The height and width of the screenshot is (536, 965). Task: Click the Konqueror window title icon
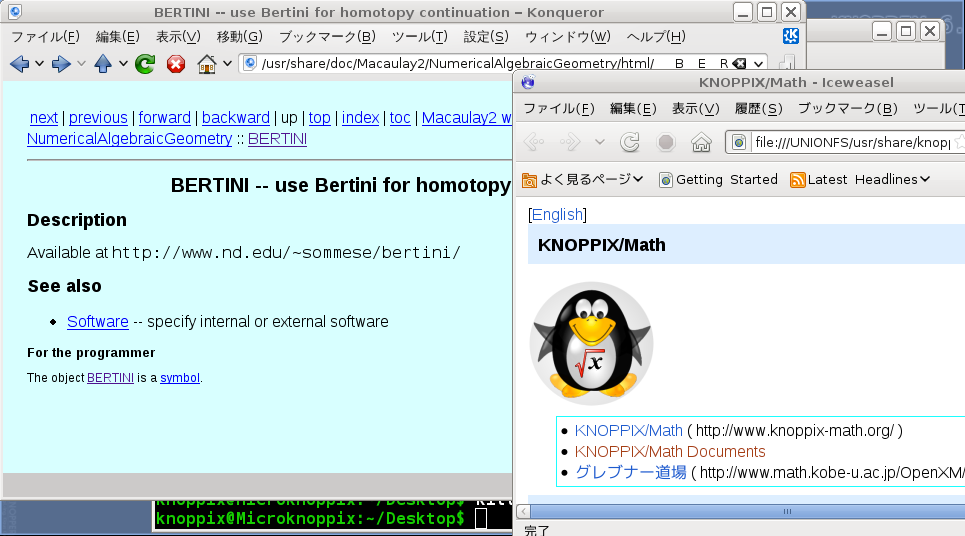15,12
